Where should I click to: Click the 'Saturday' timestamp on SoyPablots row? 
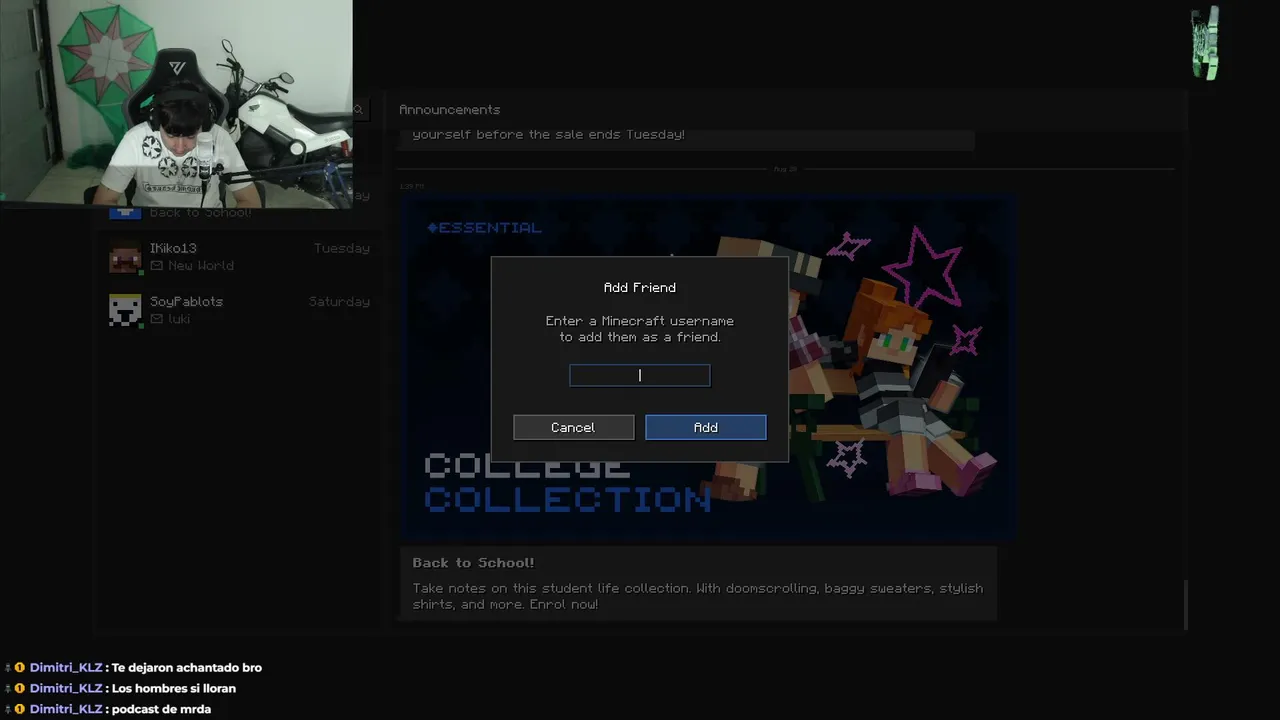pos(339,301)
